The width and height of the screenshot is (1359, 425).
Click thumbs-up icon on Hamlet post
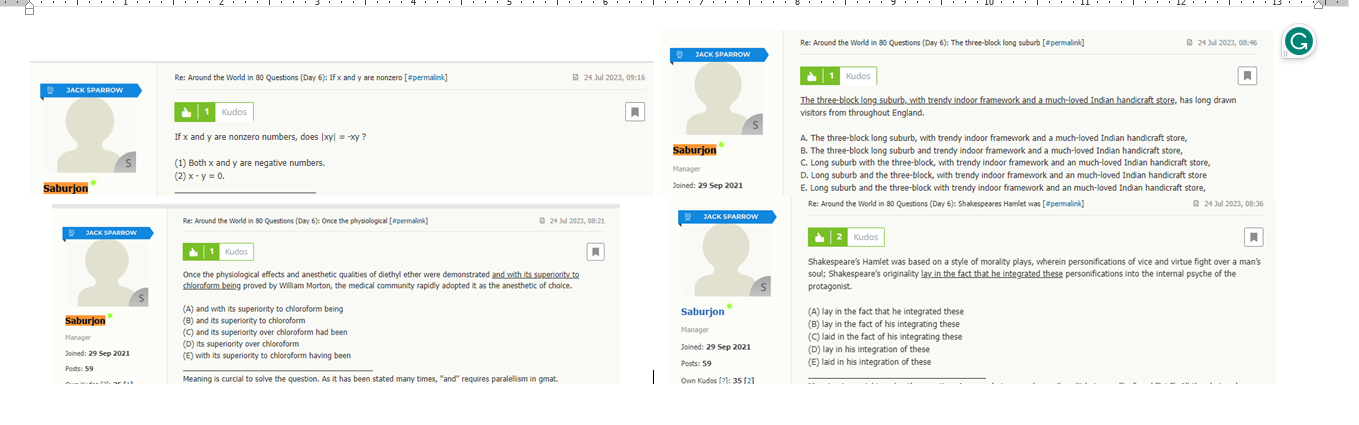(x=819, y=237)
